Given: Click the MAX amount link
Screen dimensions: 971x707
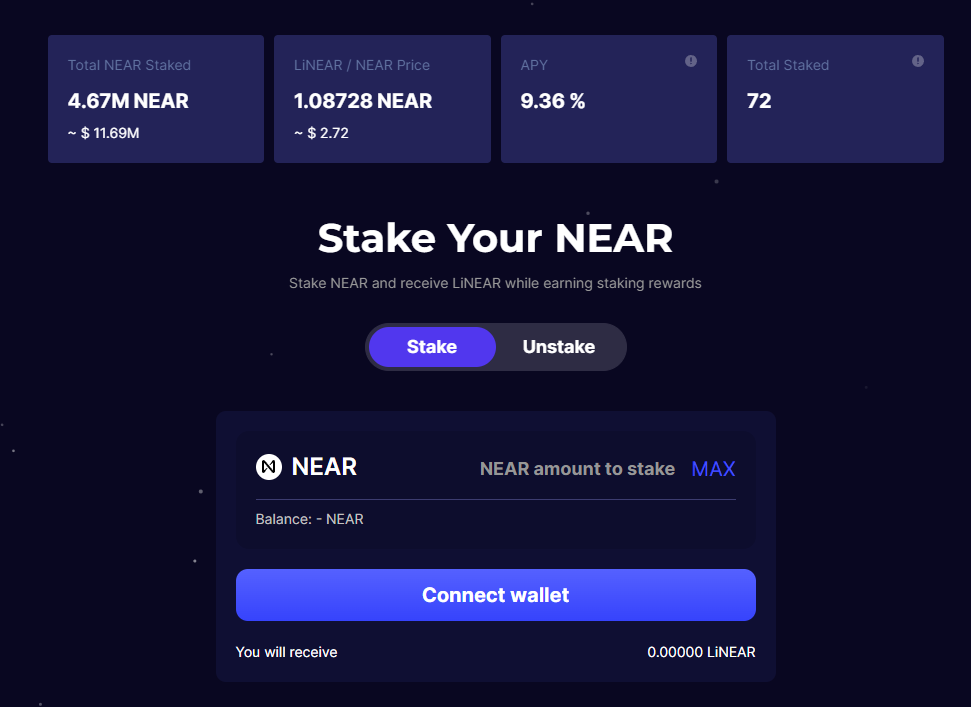Looking at the screenshot, I should (x=713, y=469).
